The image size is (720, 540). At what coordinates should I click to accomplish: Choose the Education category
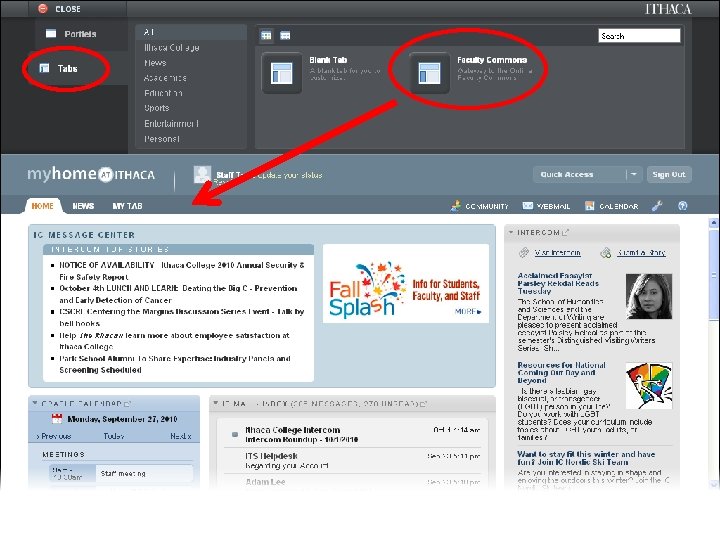coord(163,93)
